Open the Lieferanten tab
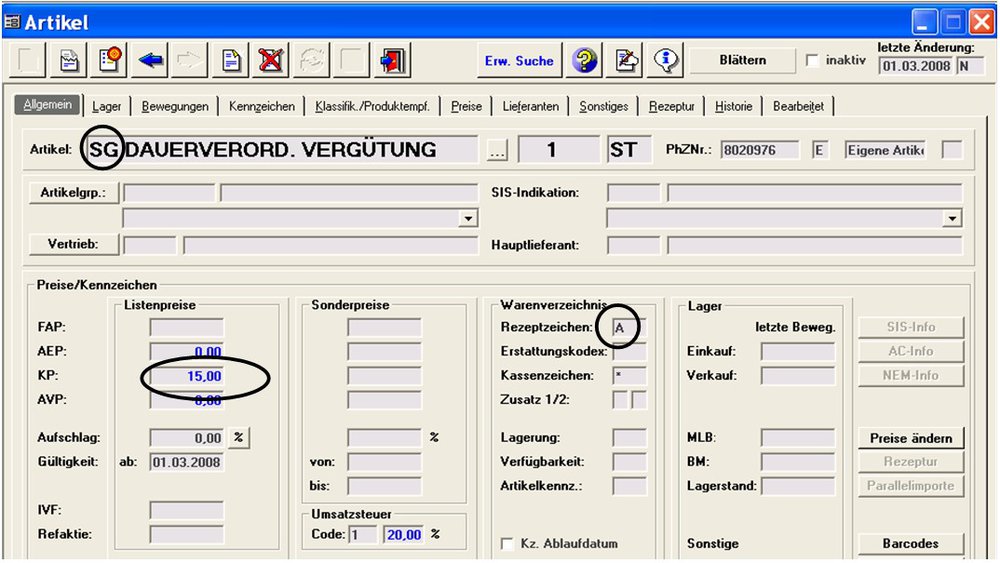The width and height of the screenshot is (1000, 563). [x=531, y=106]
